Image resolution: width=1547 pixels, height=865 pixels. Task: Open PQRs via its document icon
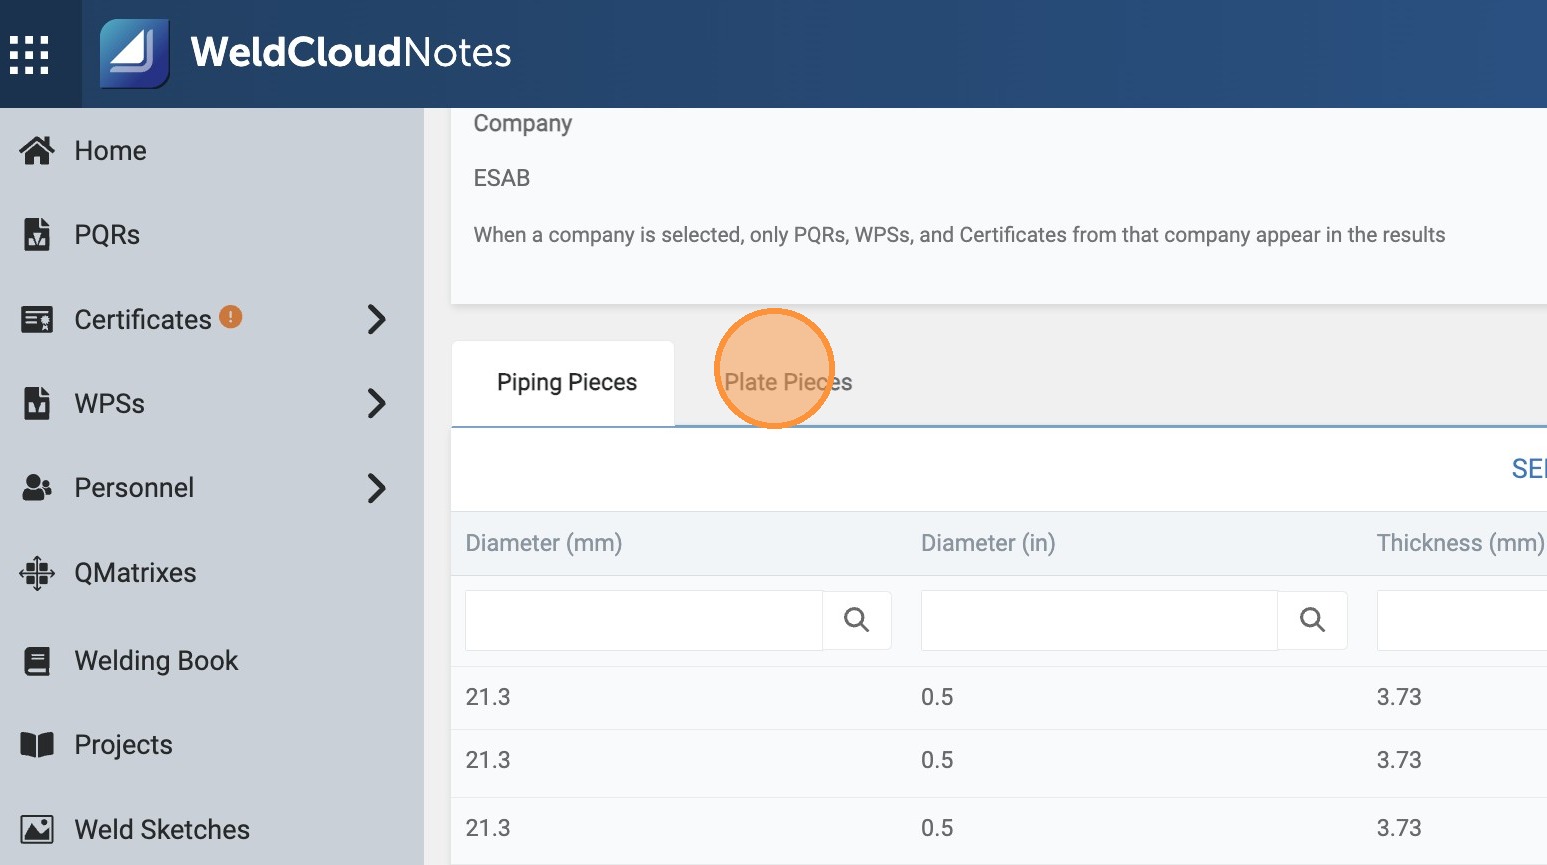[37, 234]
